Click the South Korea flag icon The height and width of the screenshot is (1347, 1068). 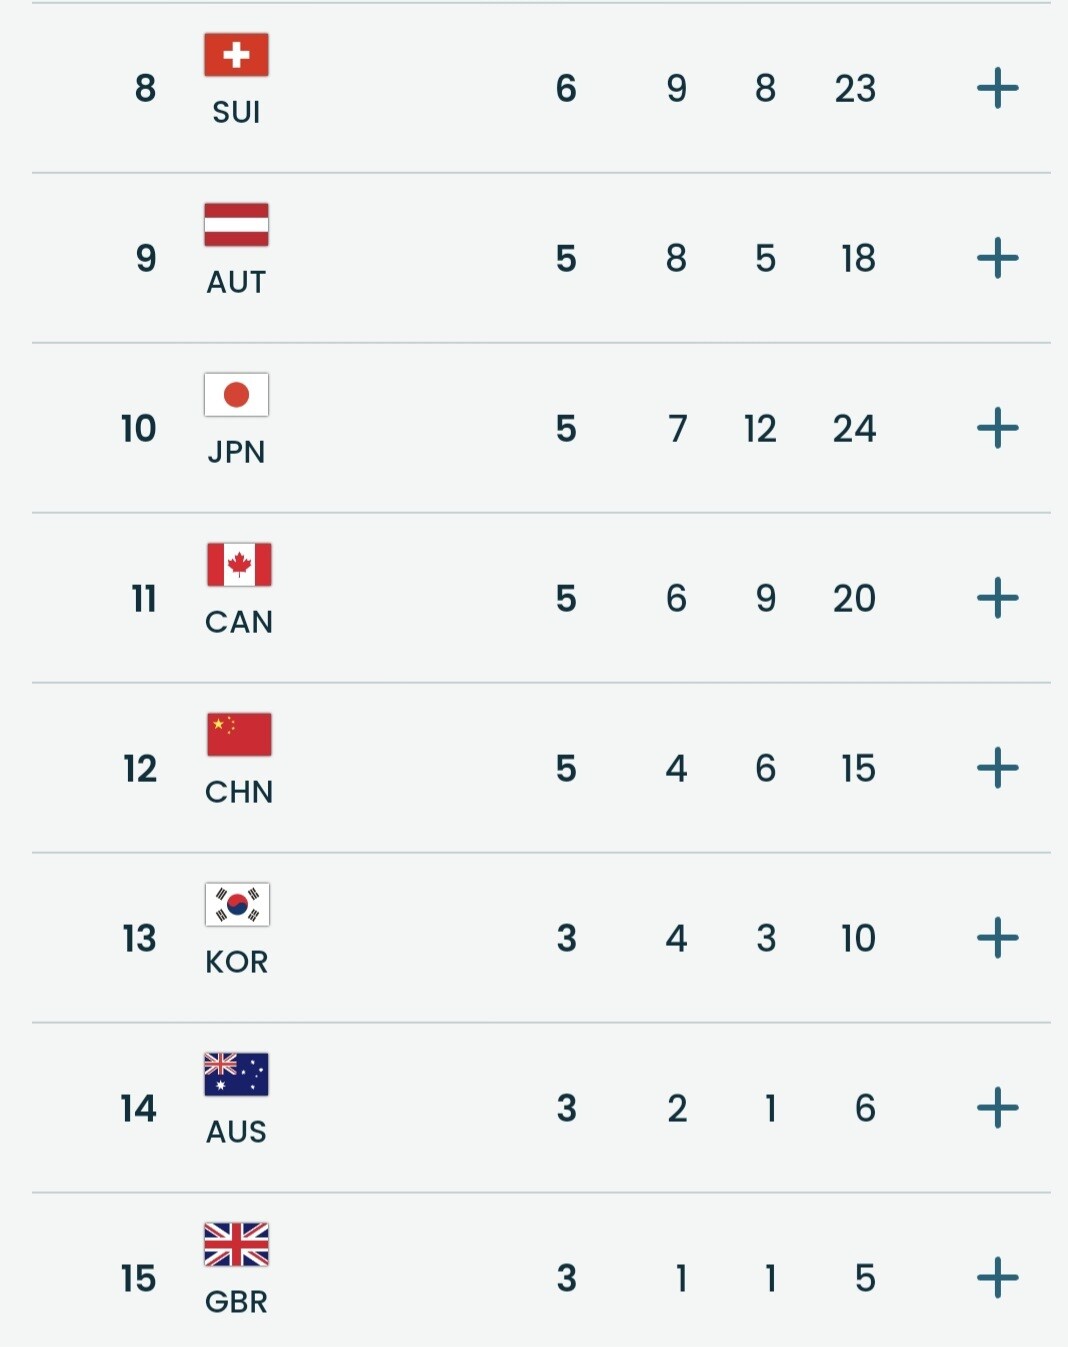pyautogui.click(x=237, y=905)
